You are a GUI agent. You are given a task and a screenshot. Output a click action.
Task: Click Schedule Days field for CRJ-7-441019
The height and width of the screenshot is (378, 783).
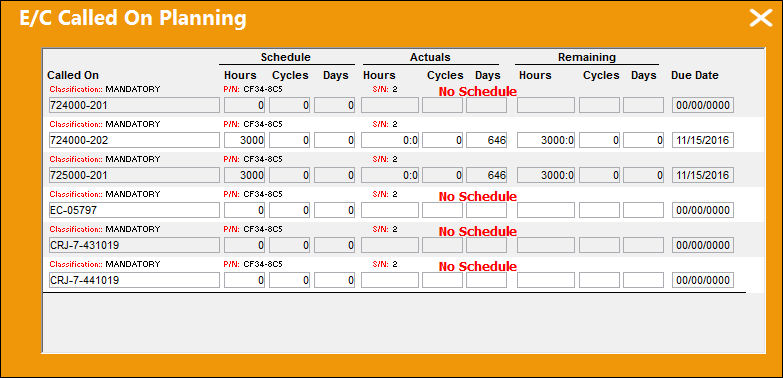click(335, 280)
